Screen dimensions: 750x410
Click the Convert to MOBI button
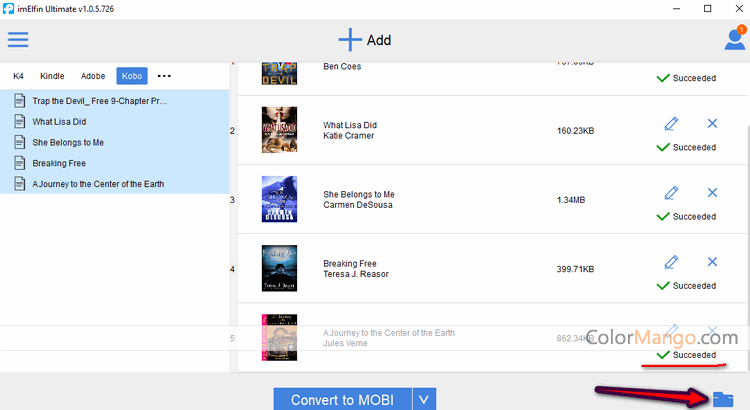pyautogui.click(x=342, y=400)
